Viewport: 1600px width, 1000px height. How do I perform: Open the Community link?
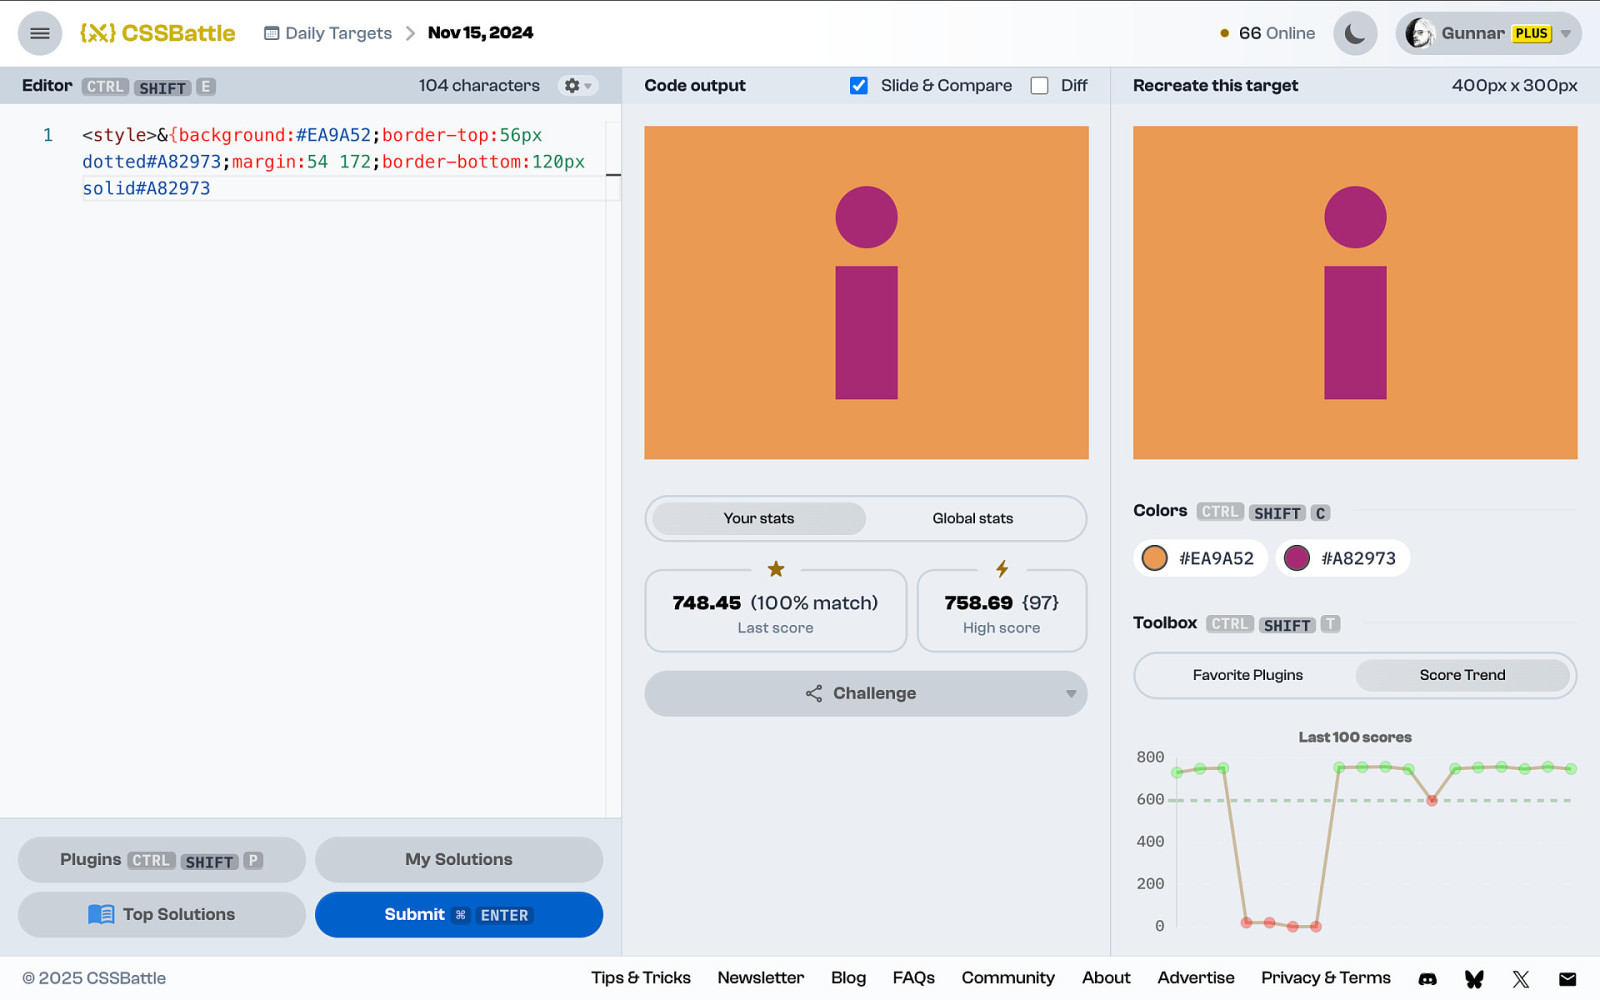pos(1008,978)
